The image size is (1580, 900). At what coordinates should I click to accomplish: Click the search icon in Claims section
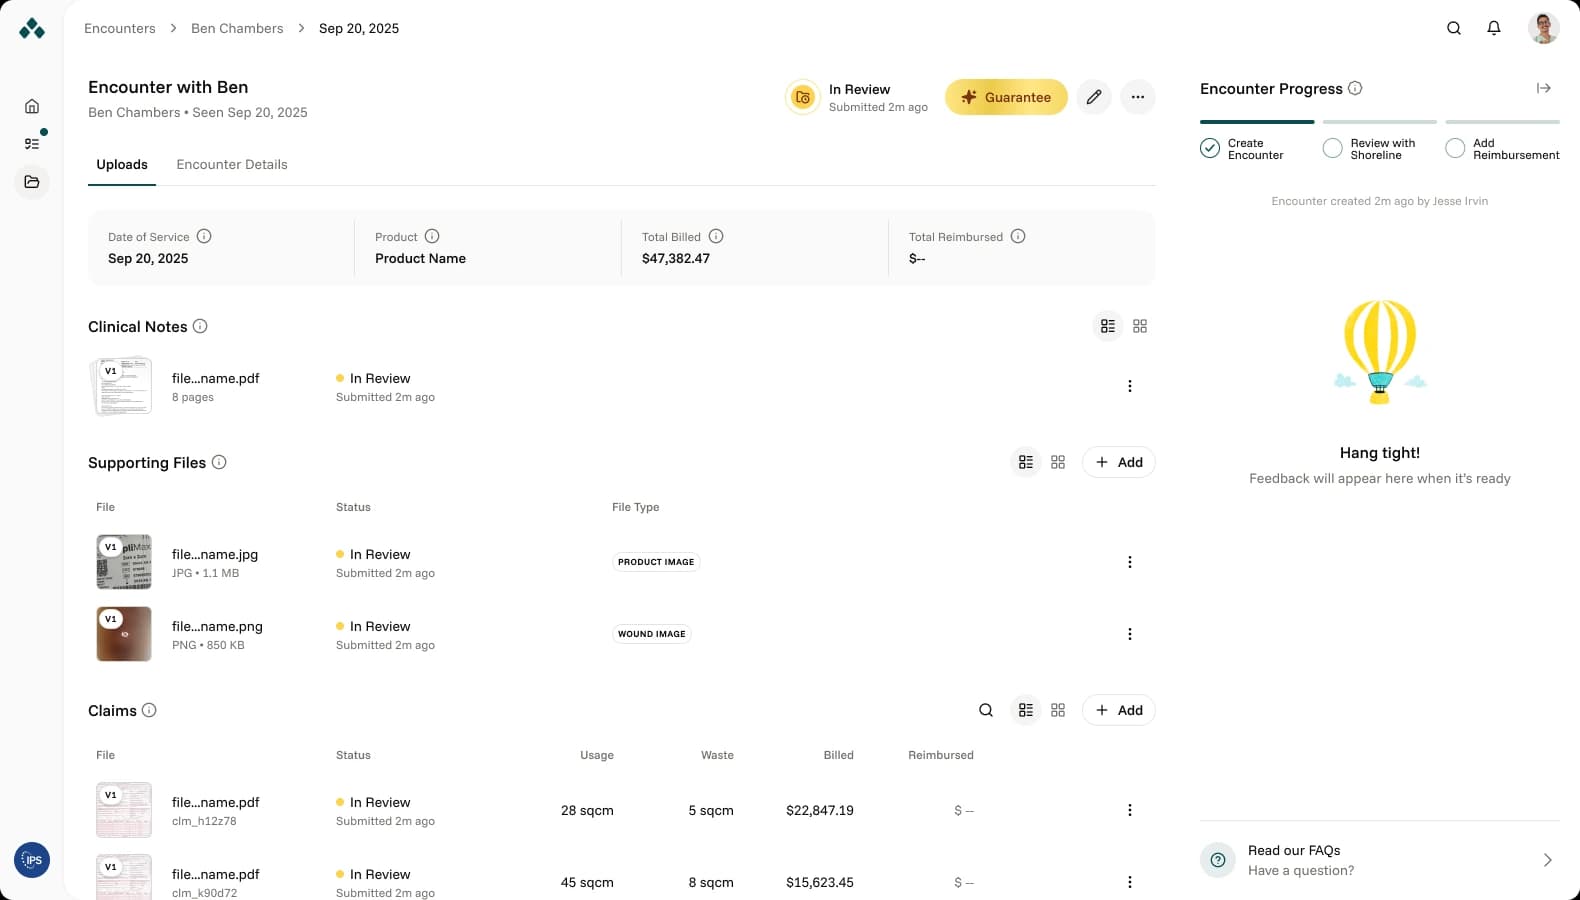coord(986,710)
